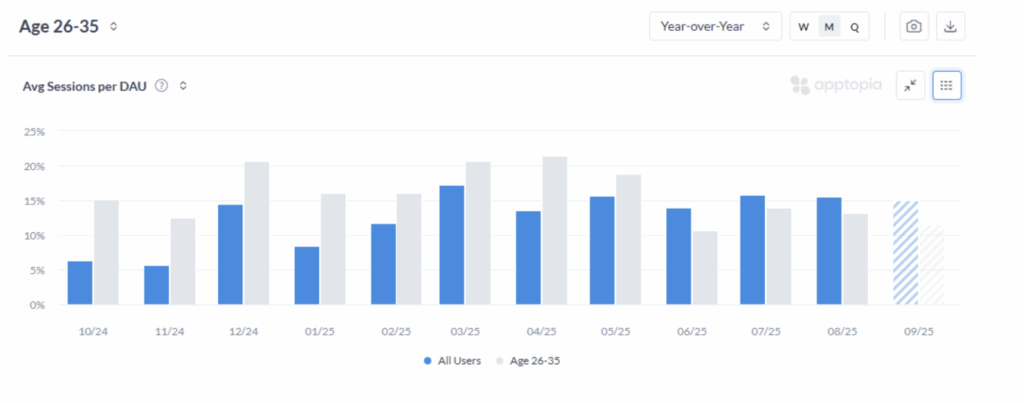
Task: Open the Year-over-Year dropdown
Action: click(x=714, y=27)
